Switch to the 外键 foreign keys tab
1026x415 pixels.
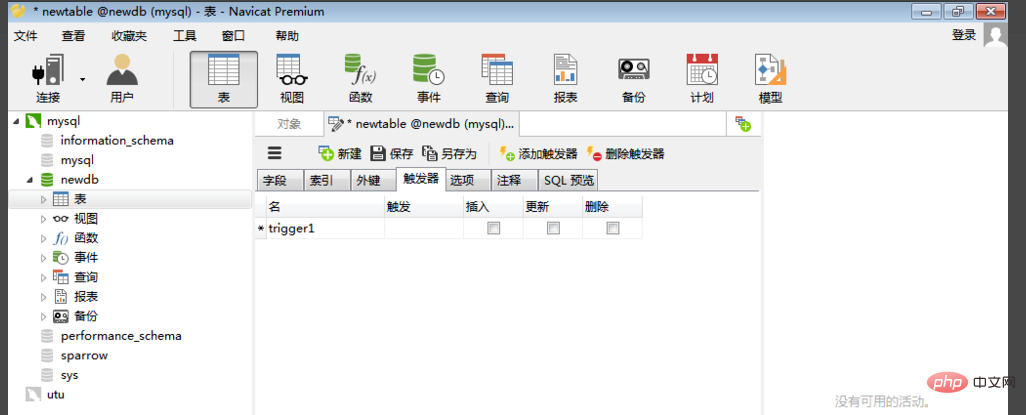373,180
